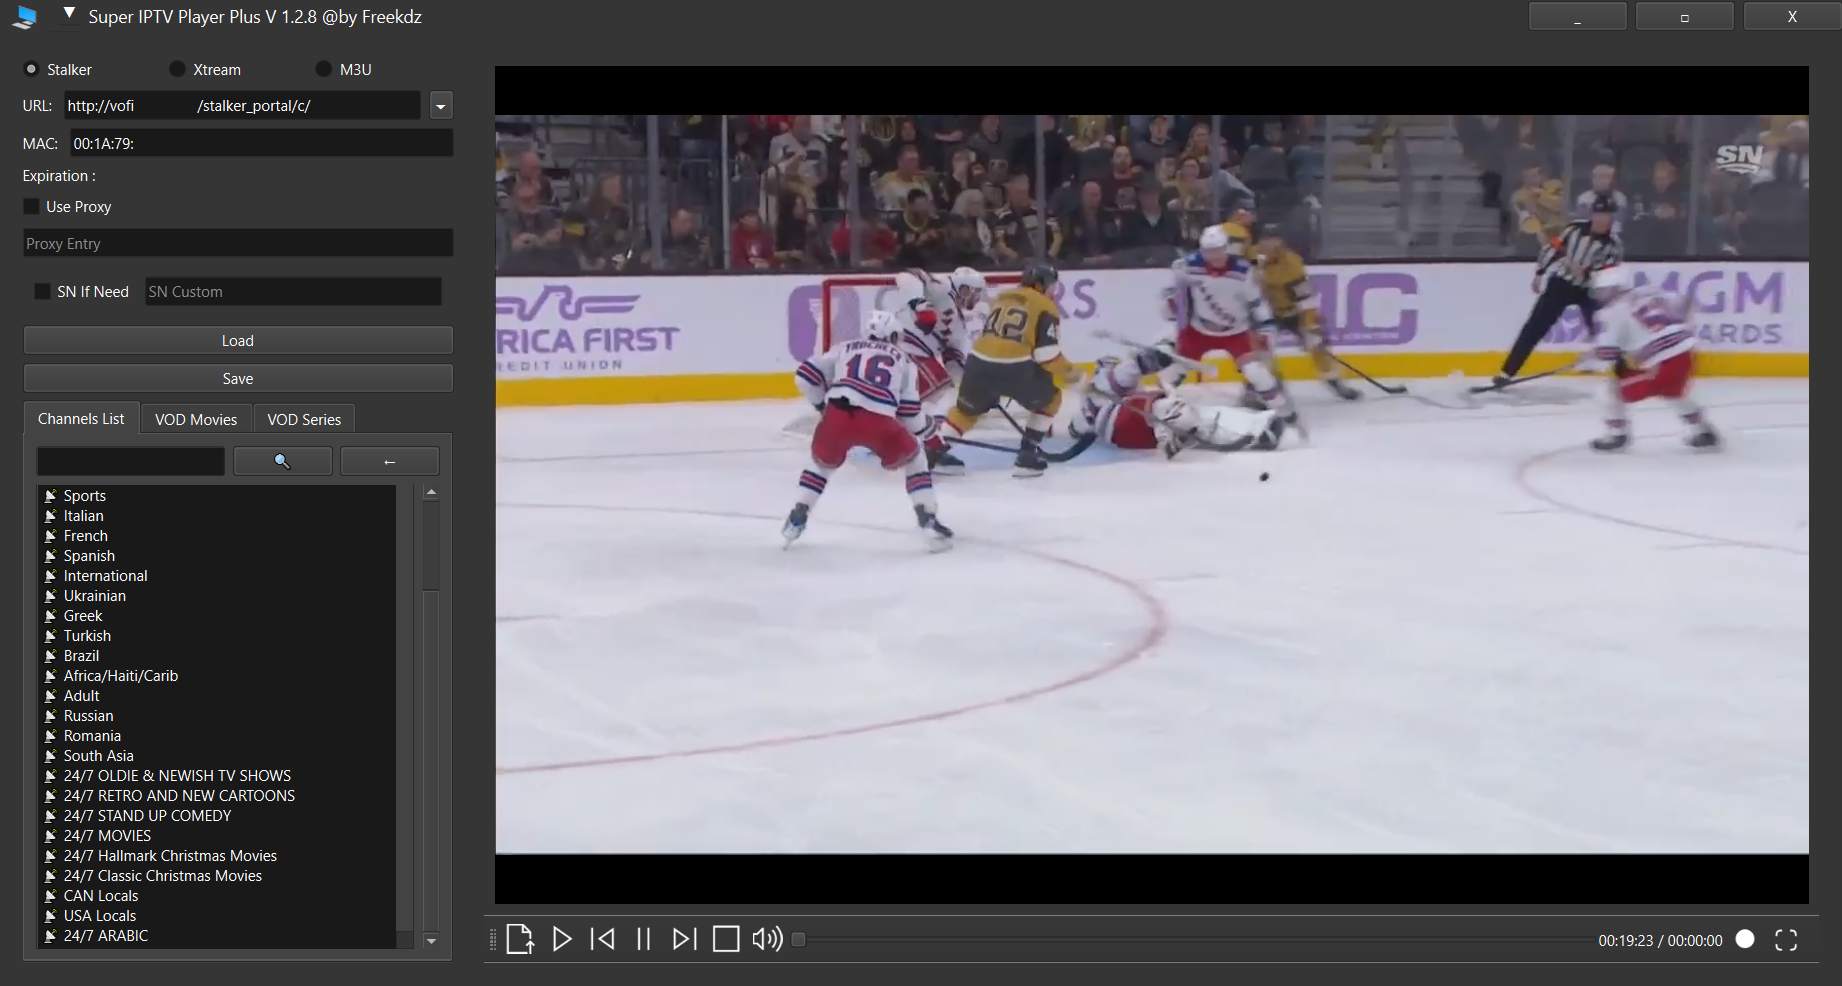Click the back arrow button

(389, 461)
